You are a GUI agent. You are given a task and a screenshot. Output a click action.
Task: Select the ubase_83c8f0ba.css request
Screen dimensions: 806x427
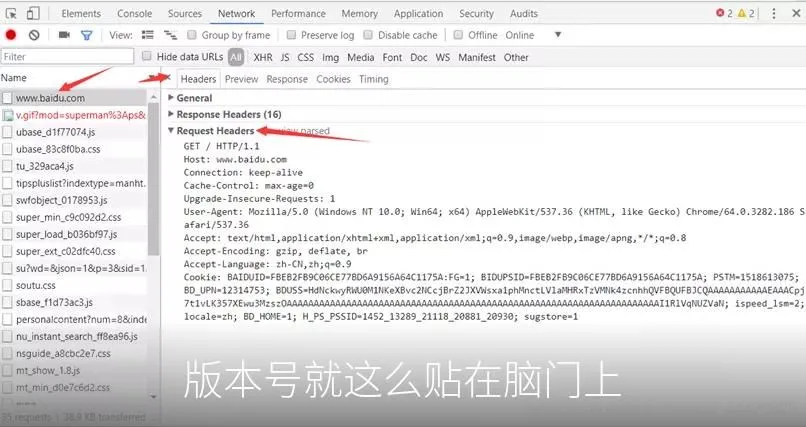click(74, 149)
